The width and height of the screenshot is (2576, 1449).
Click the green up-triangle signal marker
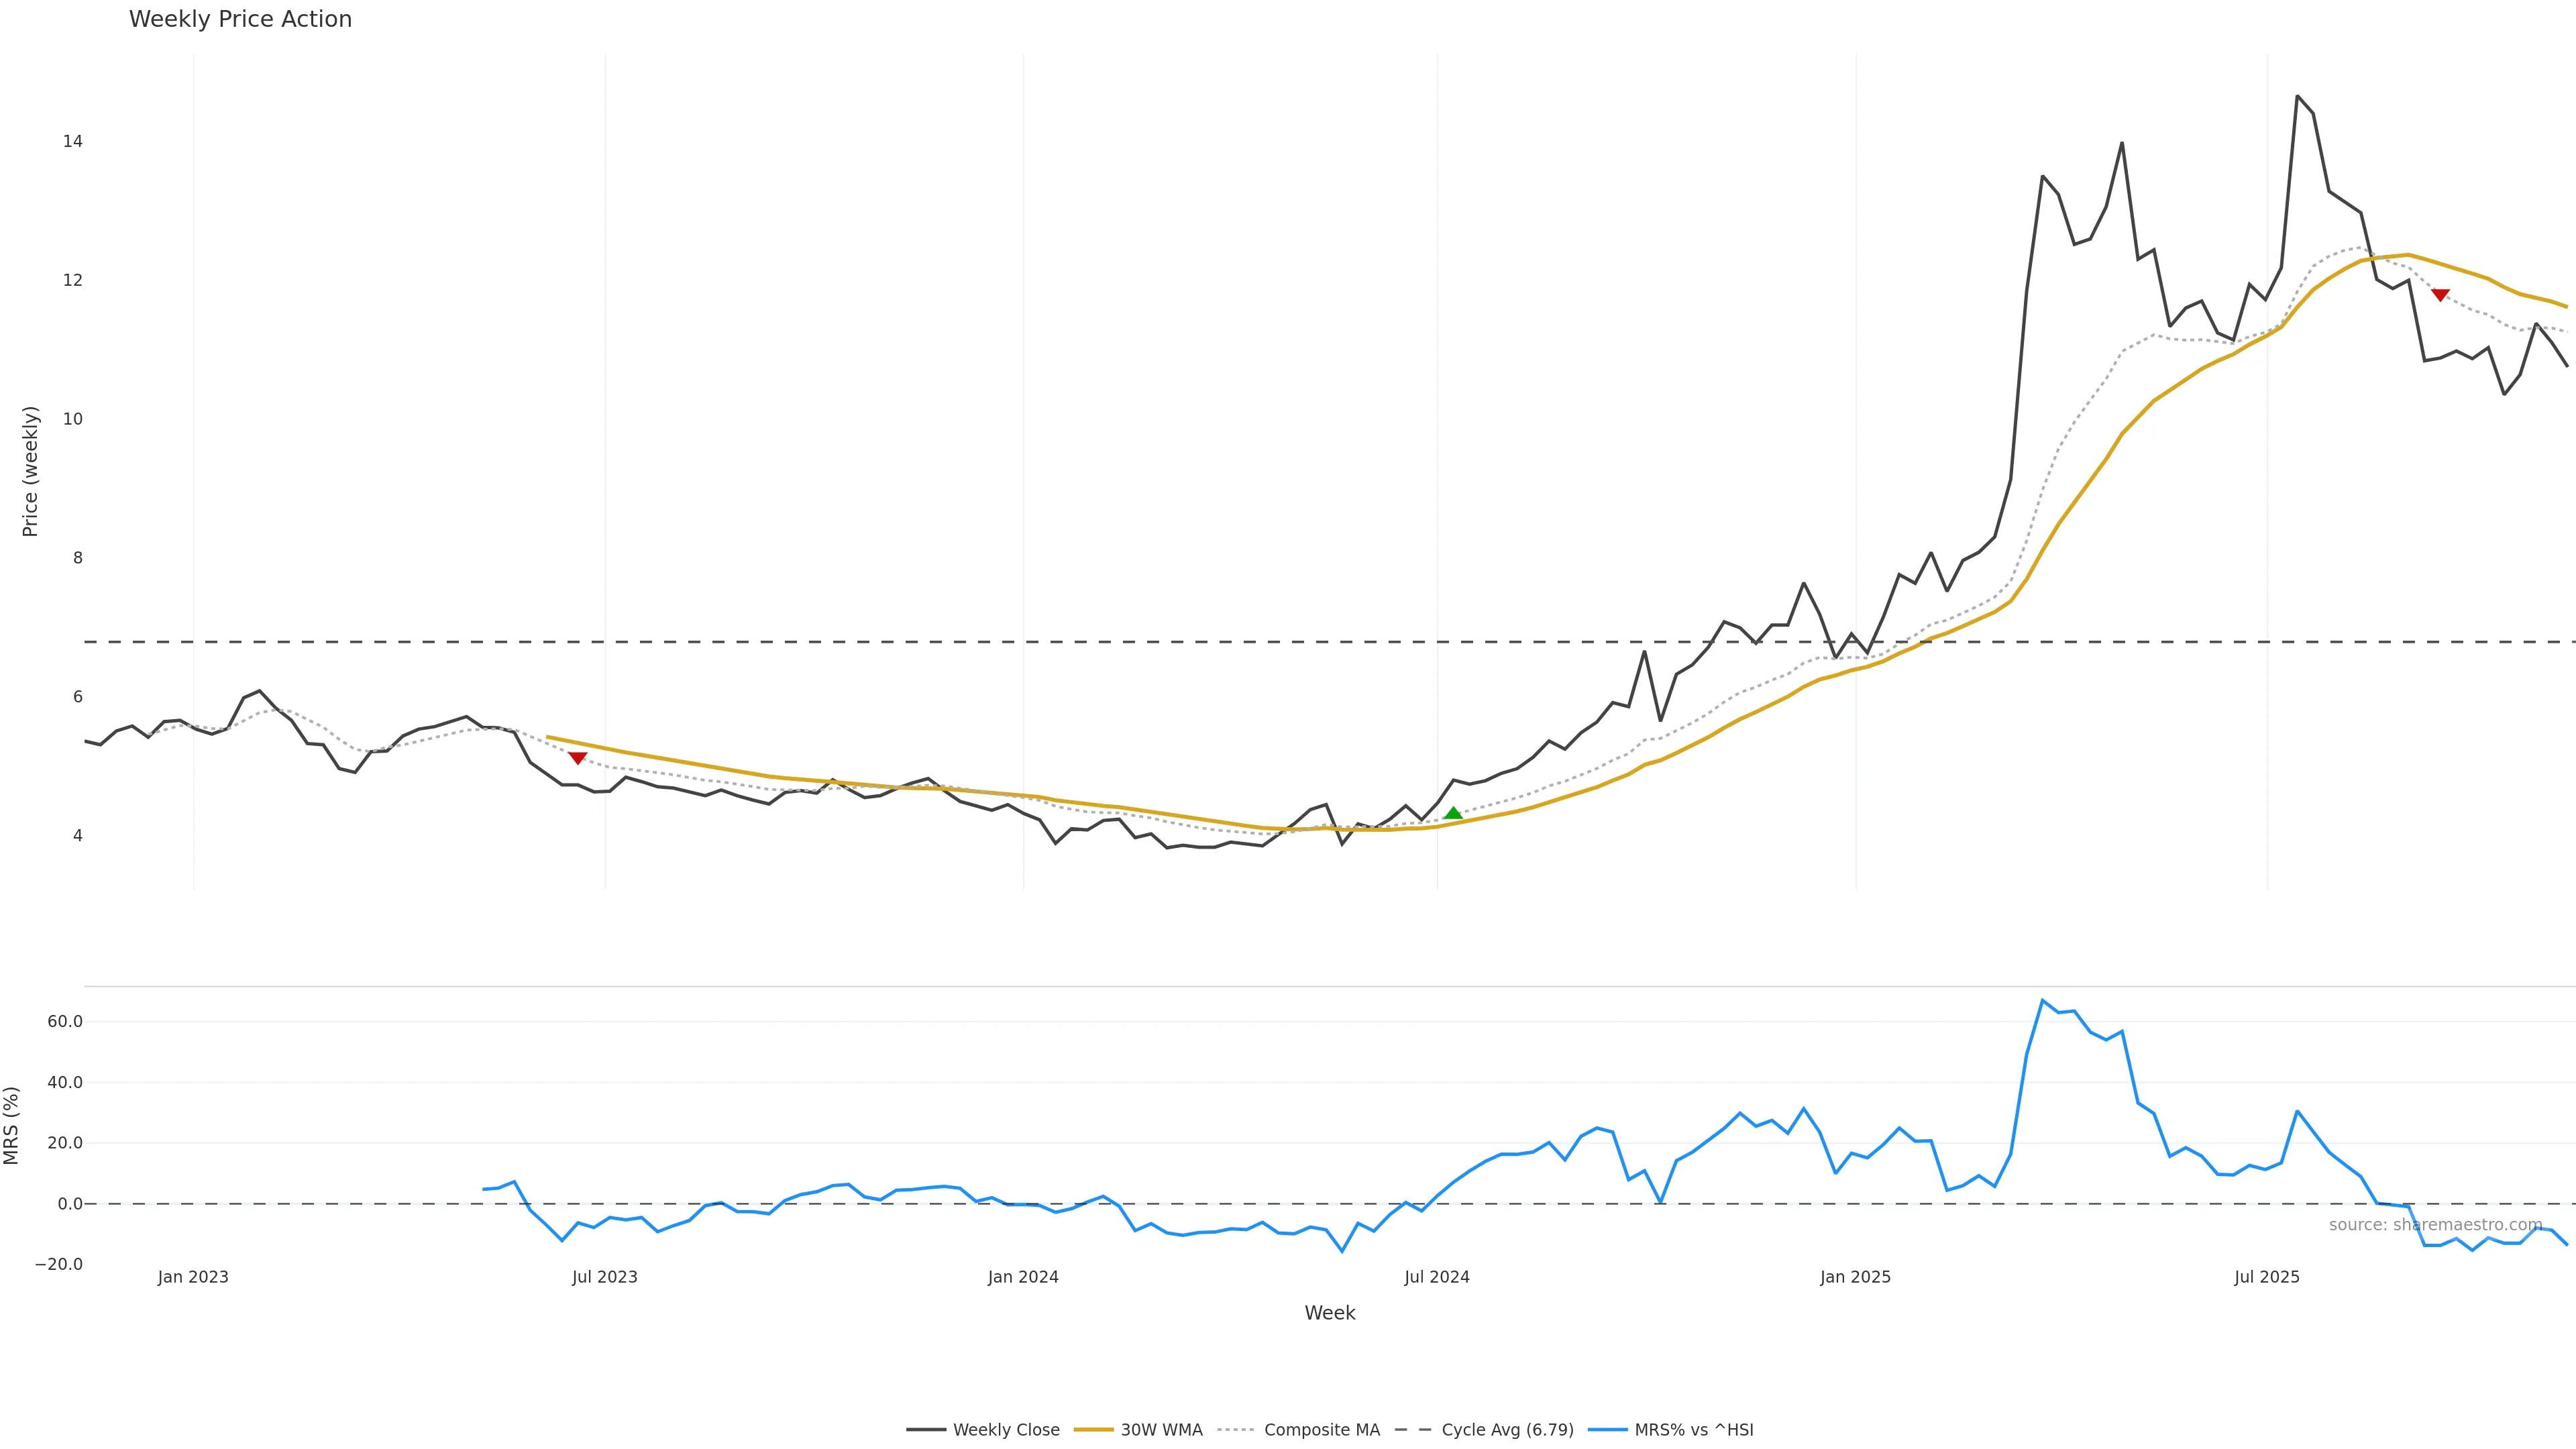tap(1453, 813)
